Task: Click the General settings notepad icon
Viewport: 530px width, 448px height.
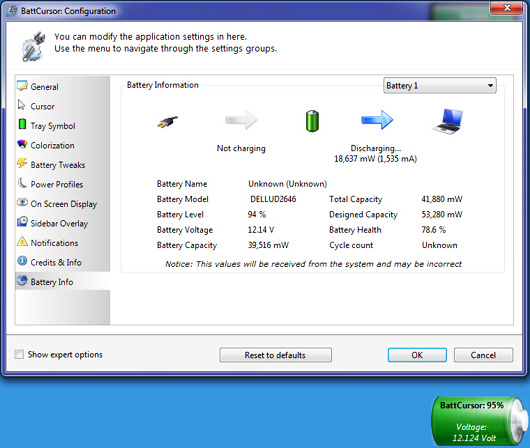Action: point(22,86)
